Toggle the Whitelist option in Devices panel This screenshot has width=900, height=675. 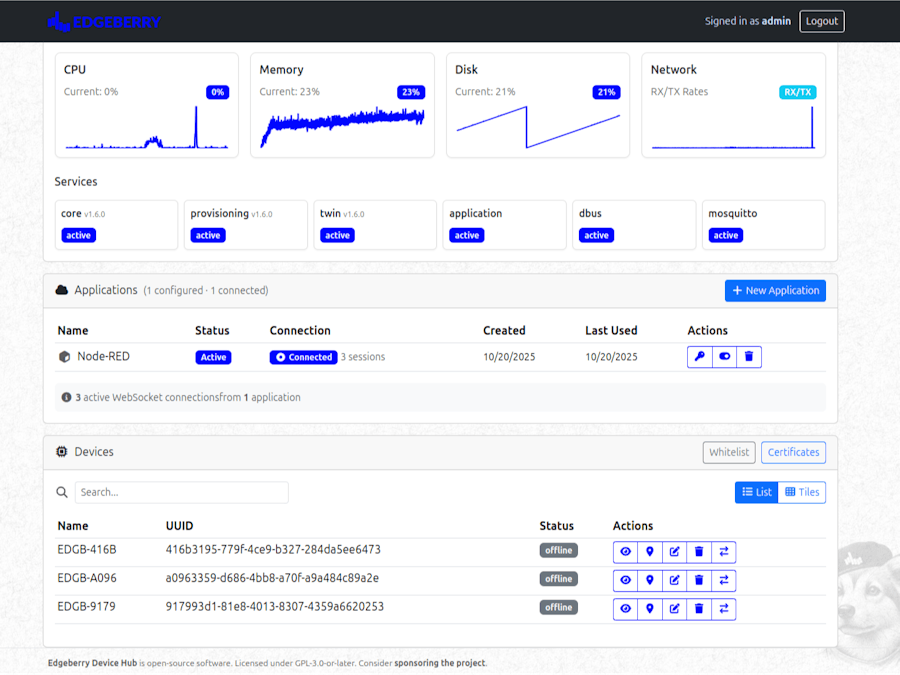[x=729, y=452]
